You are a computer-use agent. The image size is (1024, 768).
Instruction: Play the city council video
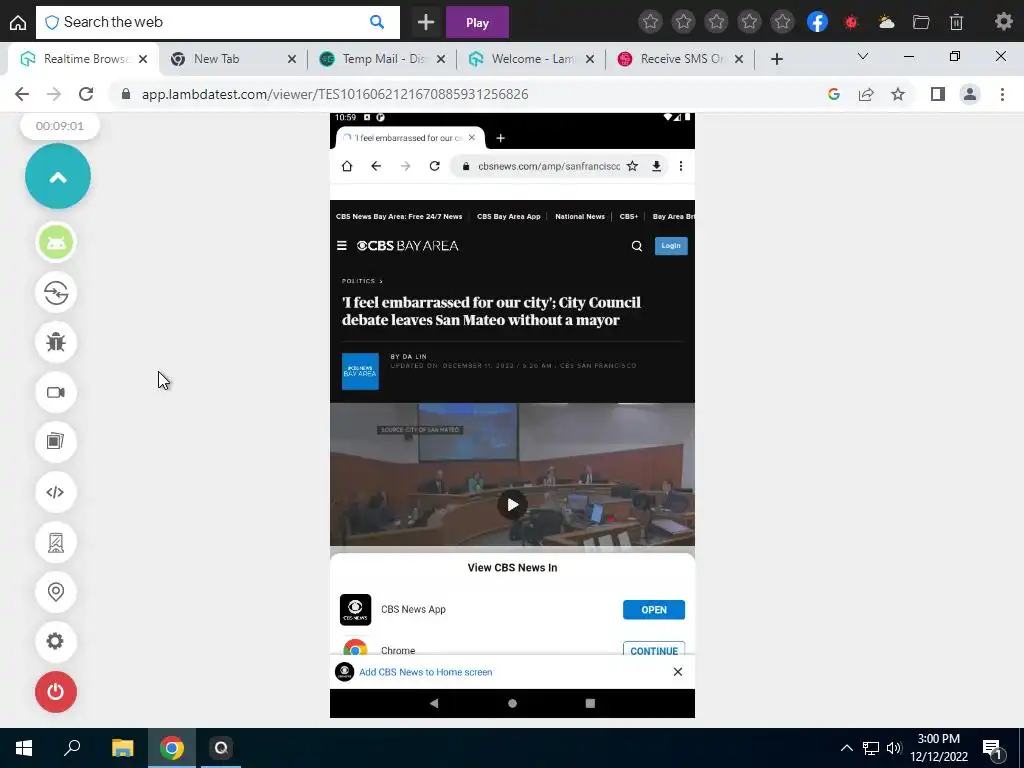[x=513, y=505]
